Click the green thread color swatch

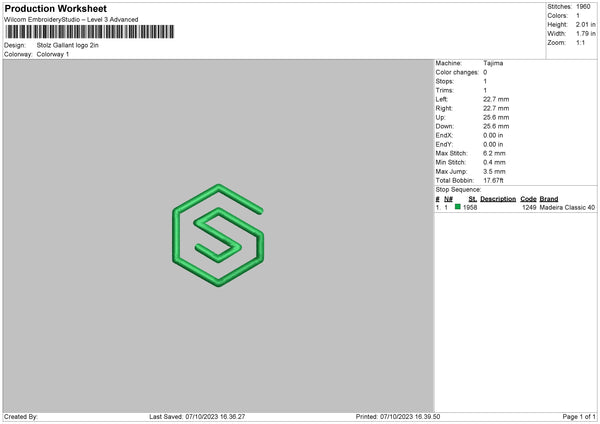coord(457,207)
